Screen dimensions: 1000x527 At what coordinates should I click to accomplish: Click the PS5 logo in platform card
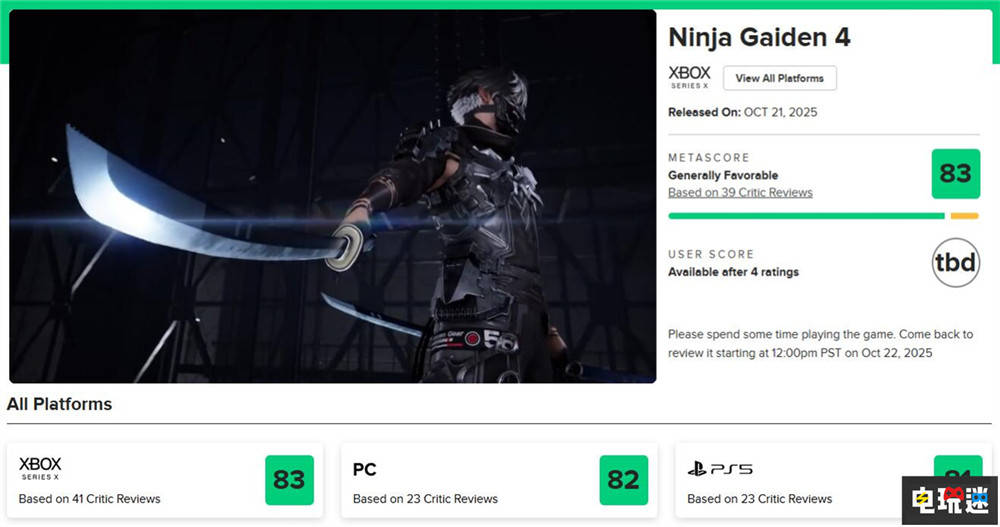pyautogui.click(x=720, y=469)
